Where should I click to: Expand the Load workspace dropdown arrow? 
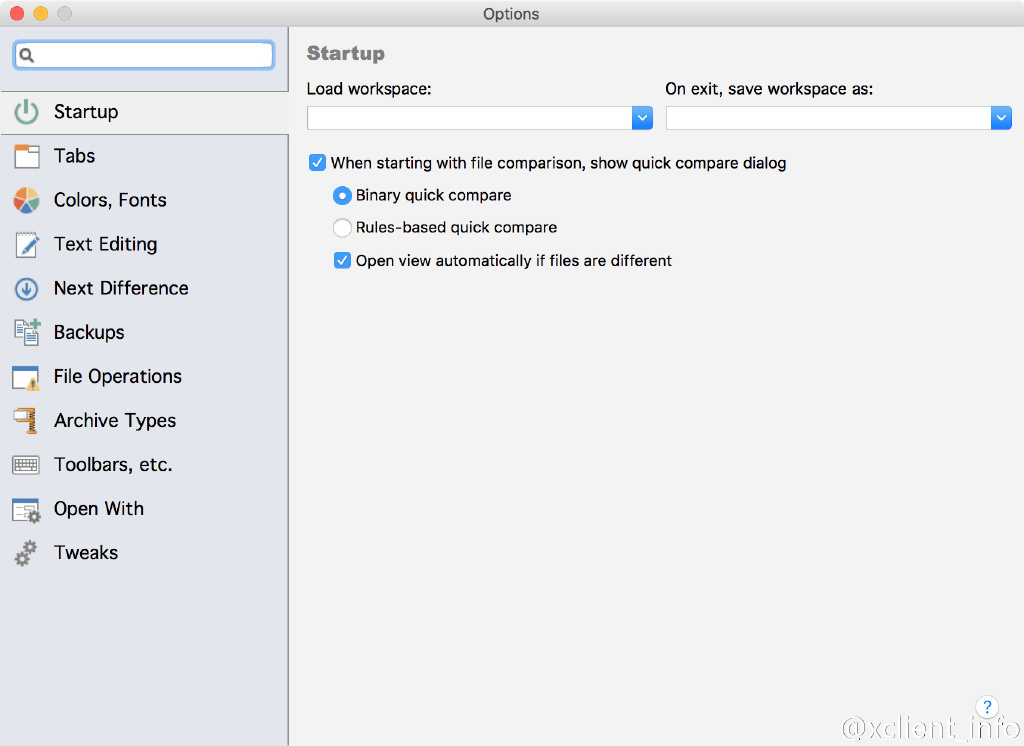643,118
